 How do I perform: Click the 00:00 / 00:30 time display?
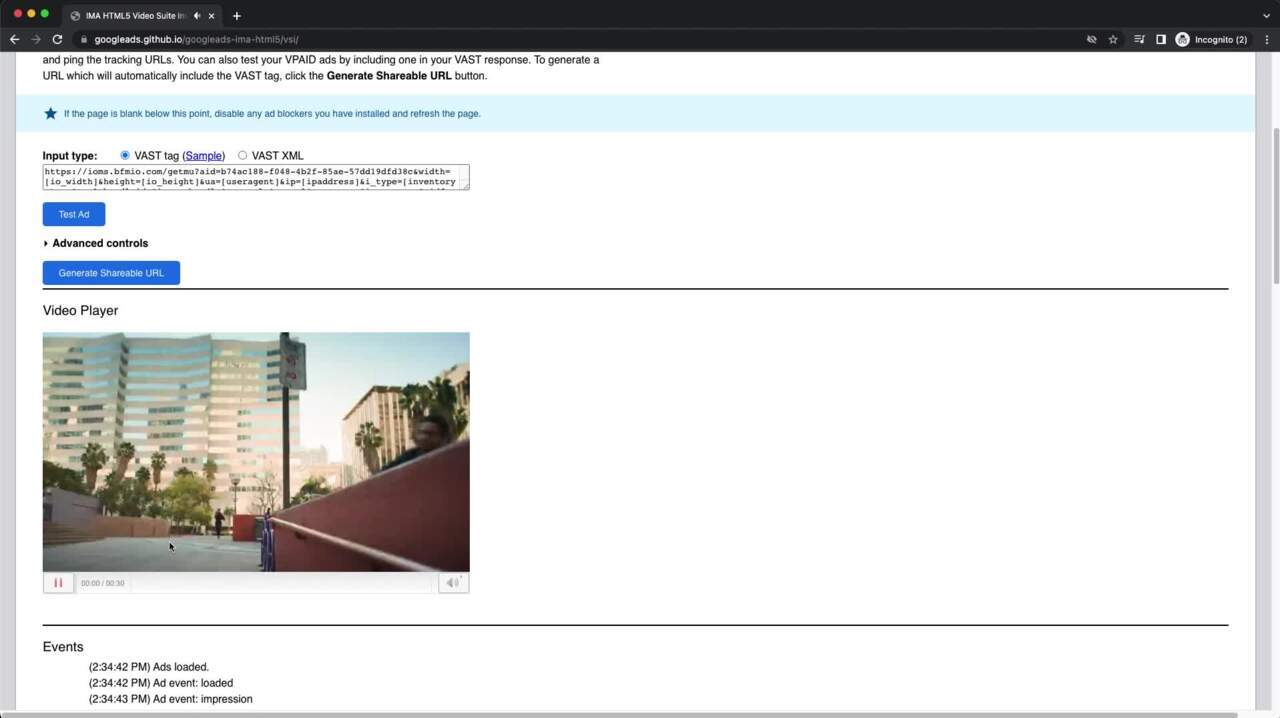[103, 583]
